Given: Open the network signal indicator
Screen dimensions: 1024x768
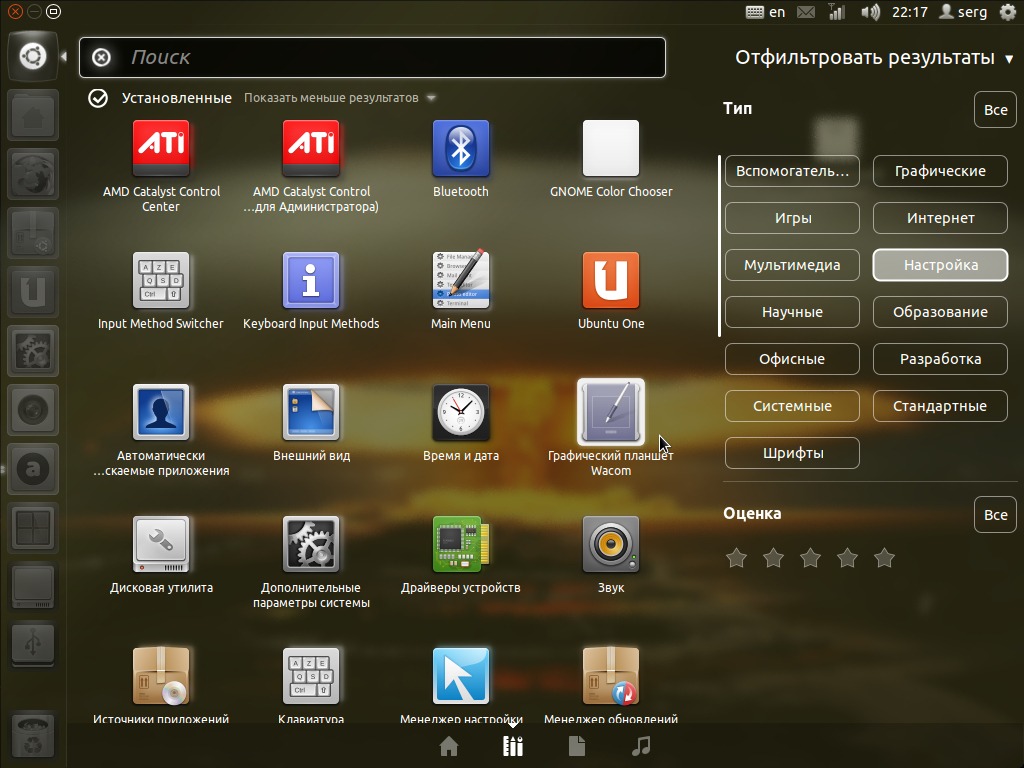Looking at the screenshot, I should tap(837, 12).
